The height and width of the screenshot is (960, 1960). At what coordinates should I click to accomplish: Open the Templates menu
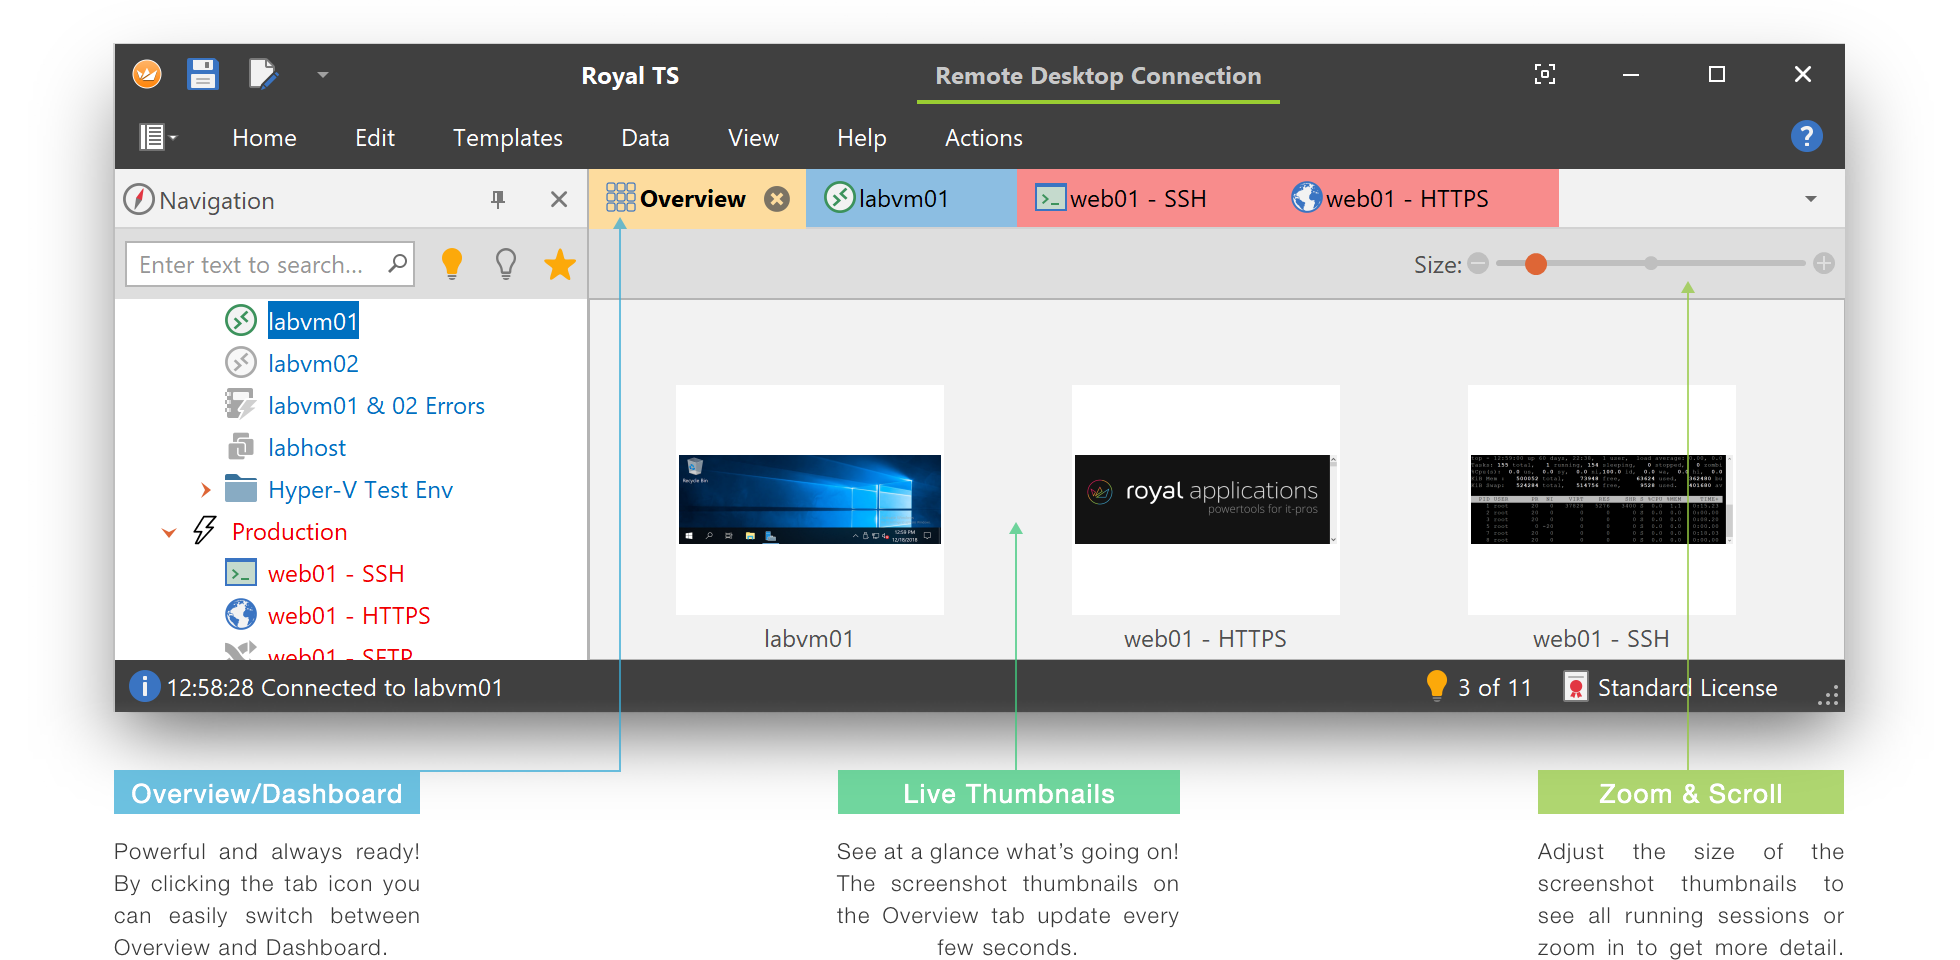point(507,138)
